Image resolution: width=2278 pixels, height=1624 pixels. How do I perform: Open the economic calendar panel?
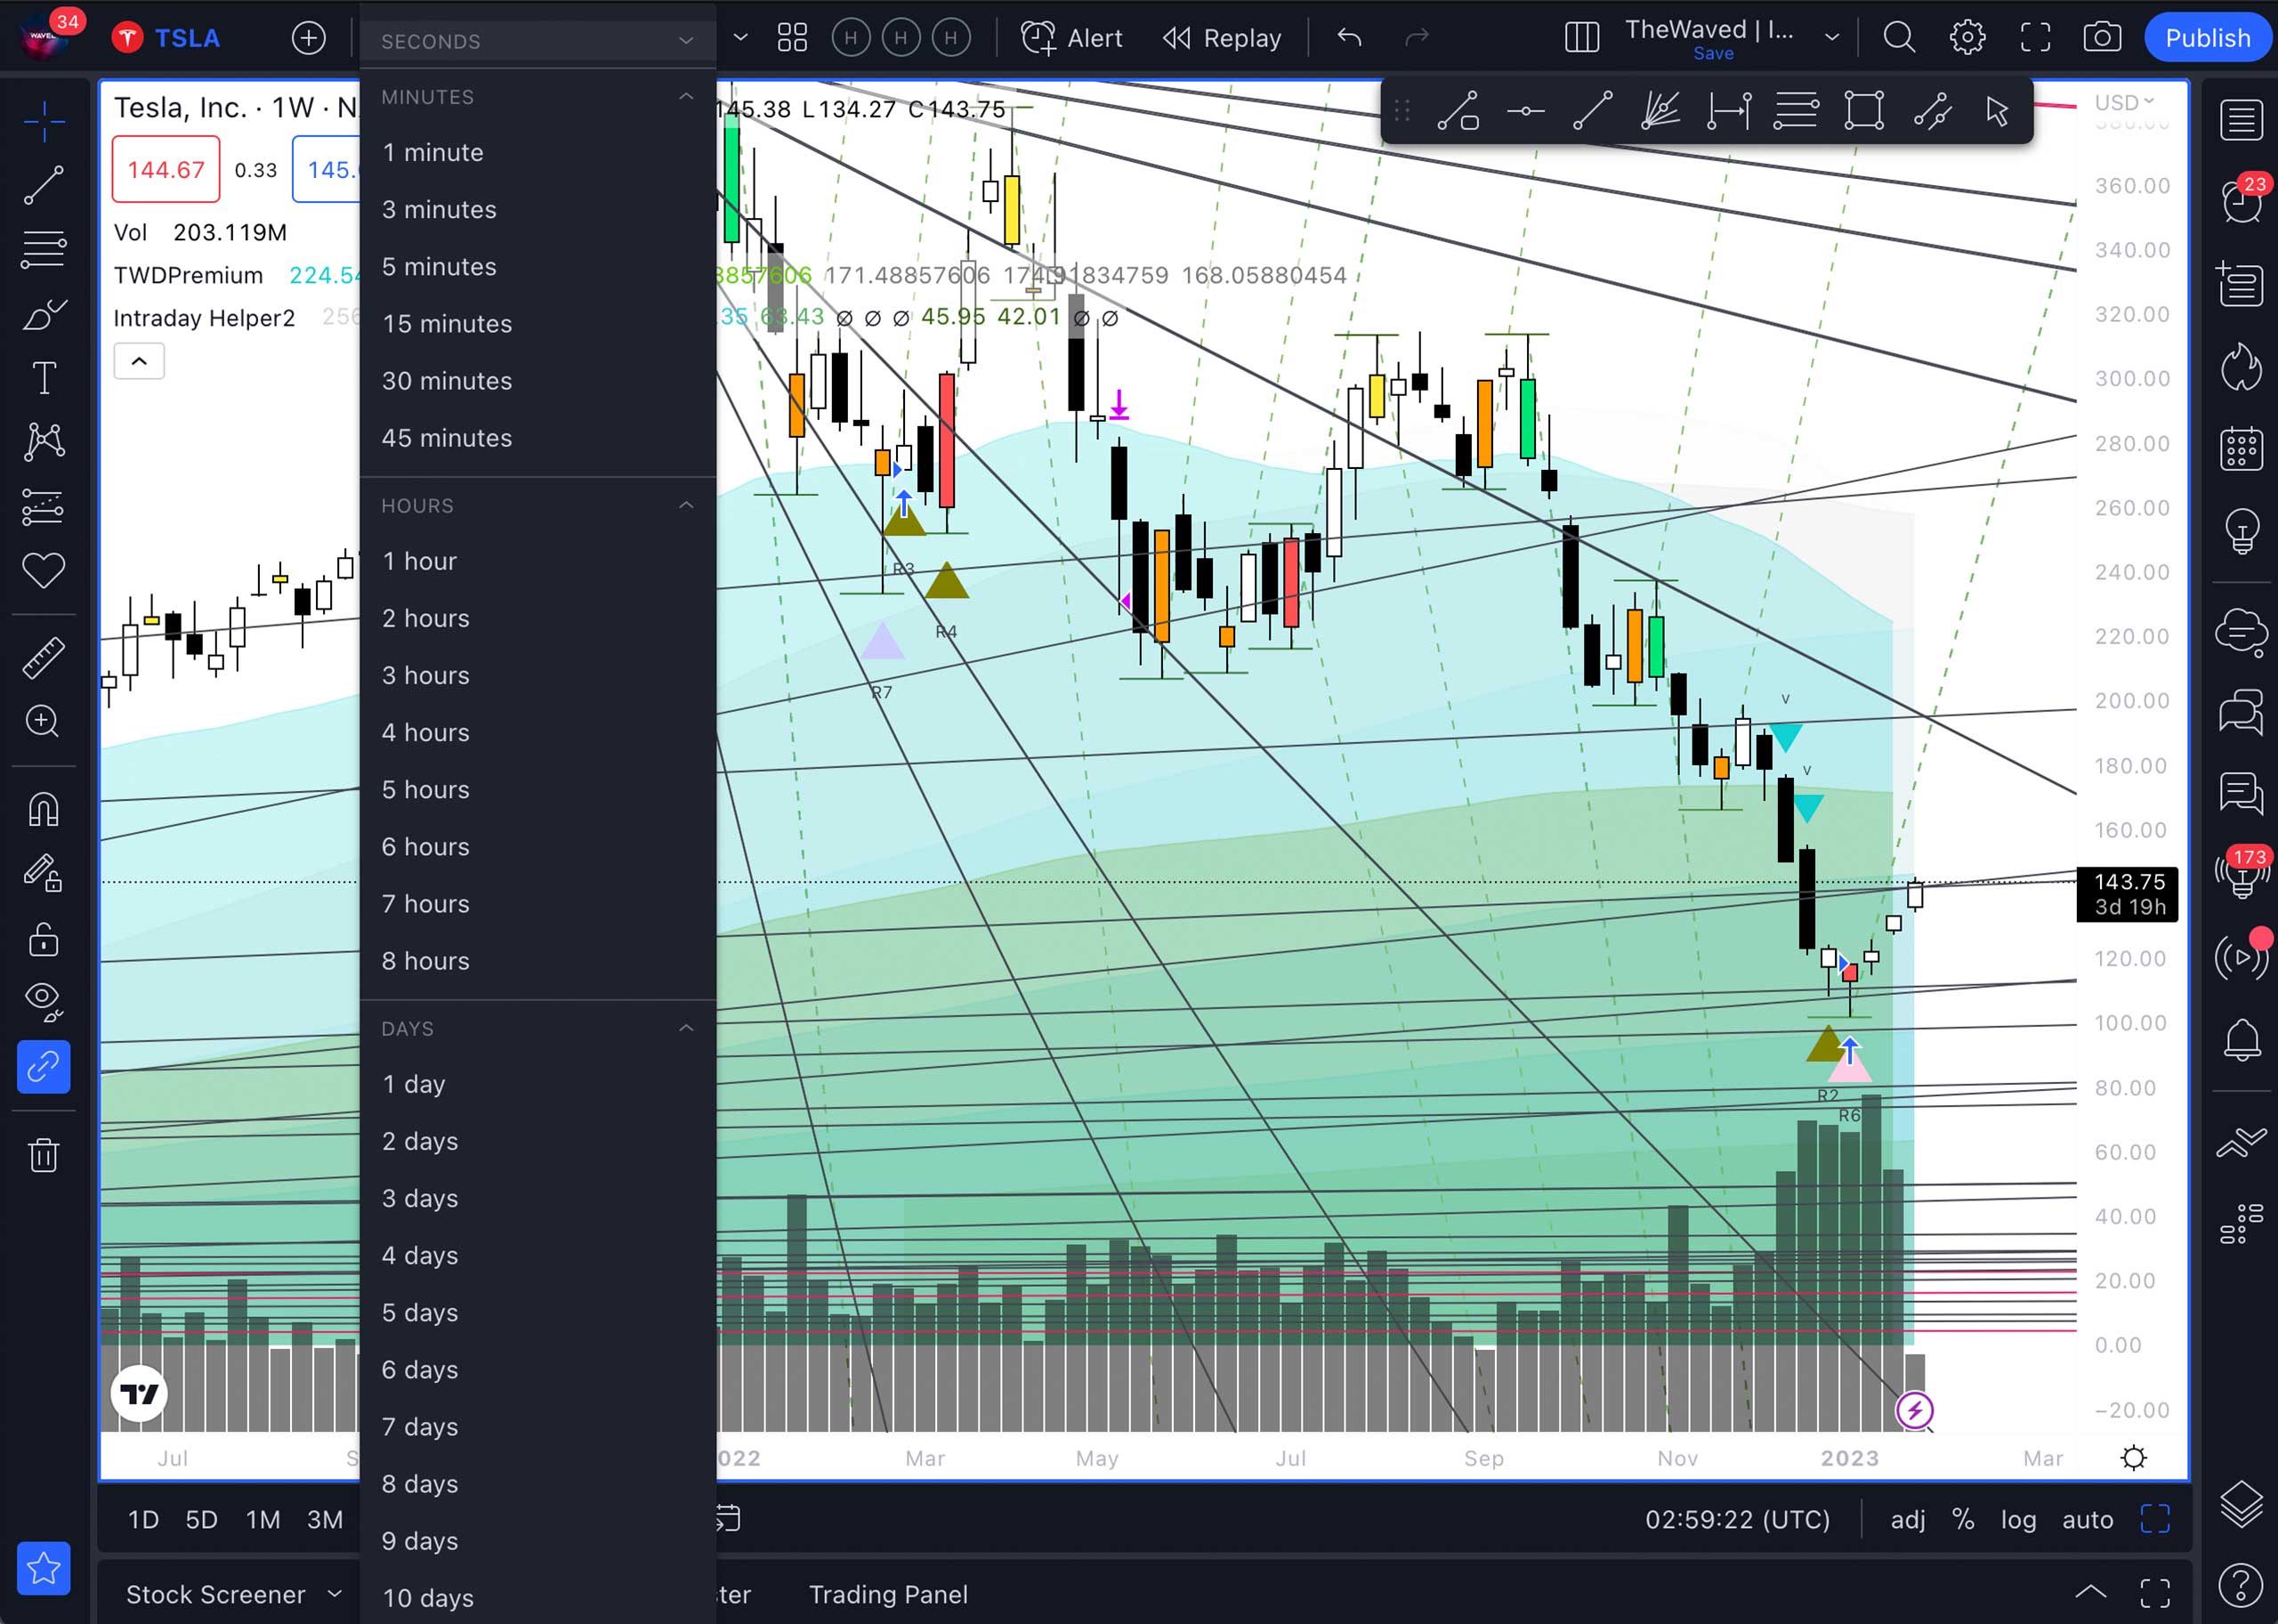coord(2241,448)
